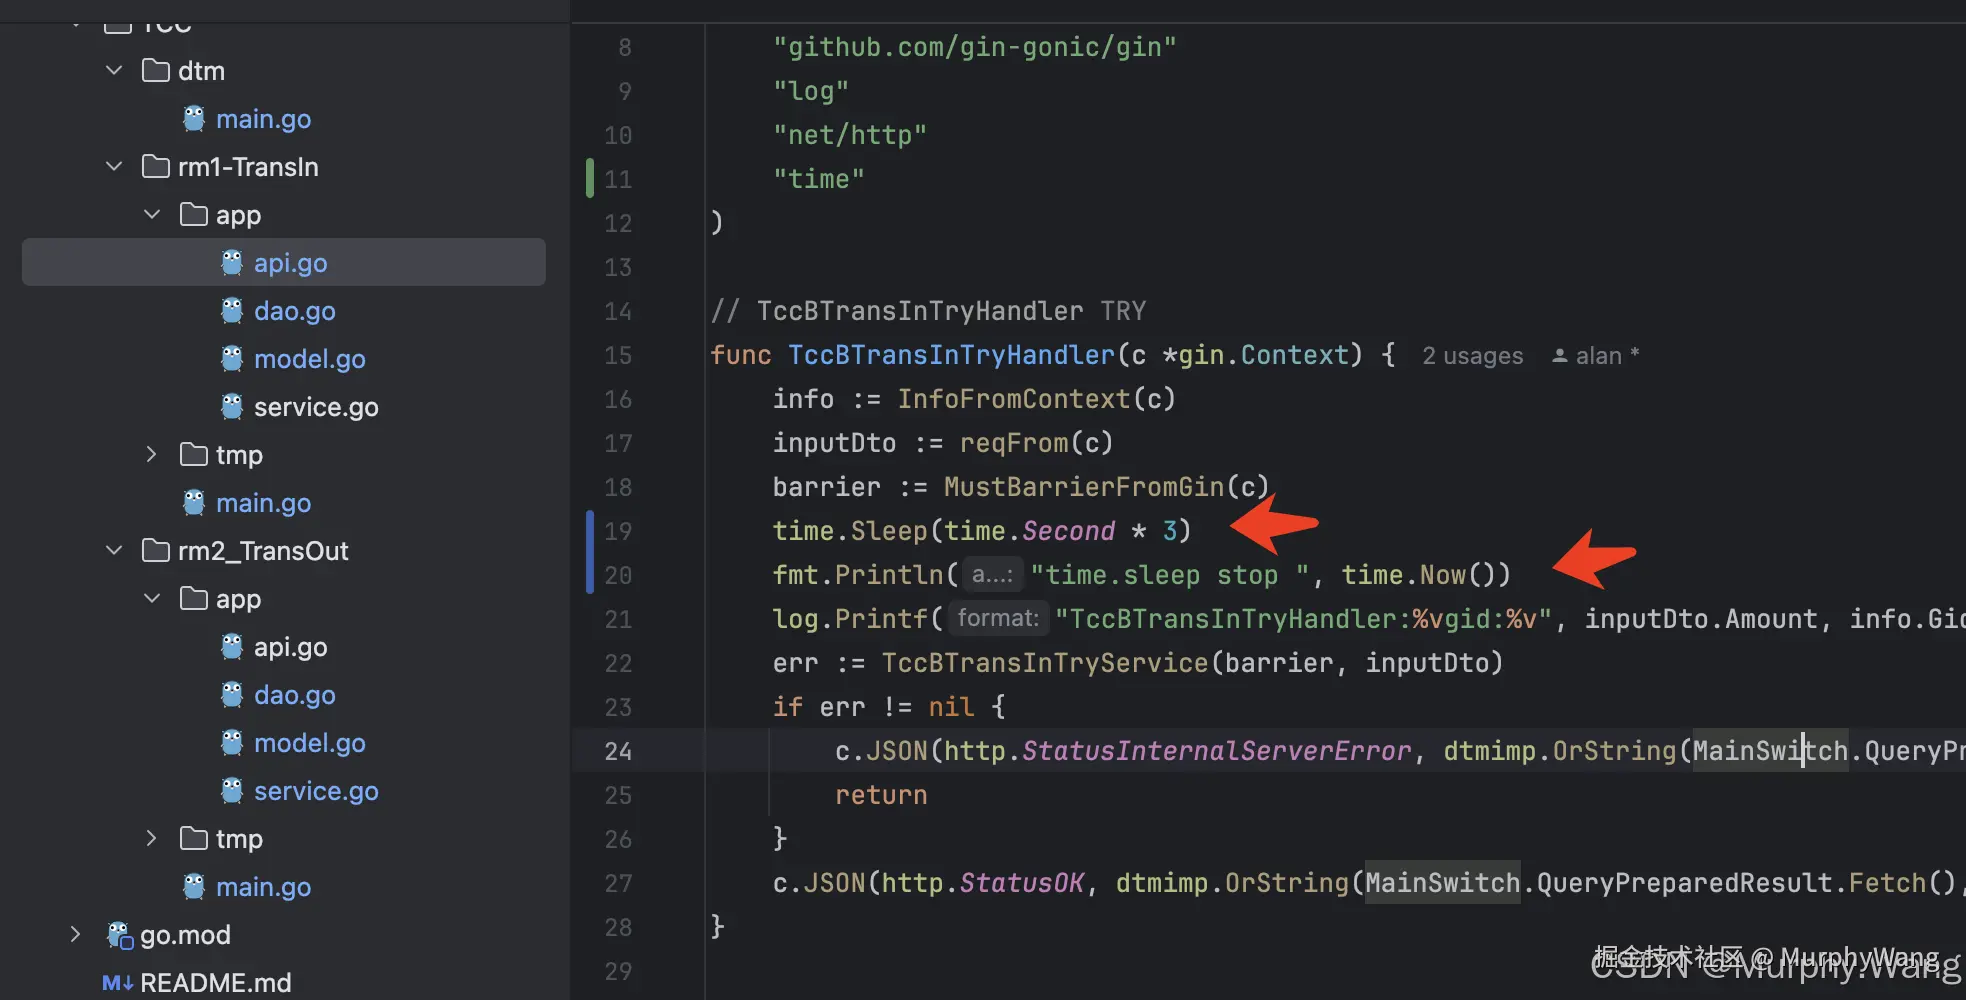Collapse the dtm folder chevron
The height and width of the screenshot is (1000, 1966).
pyautogui.click(x=114, y=71)
